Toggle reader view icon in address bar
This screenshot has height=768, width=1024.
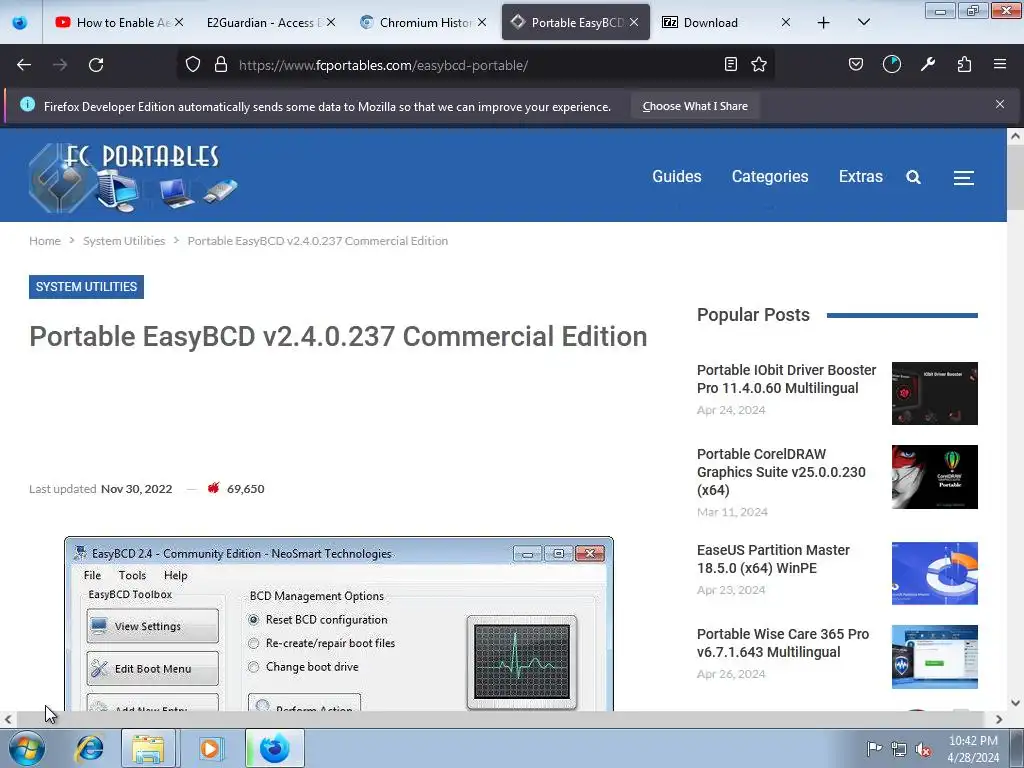[731, 64]
